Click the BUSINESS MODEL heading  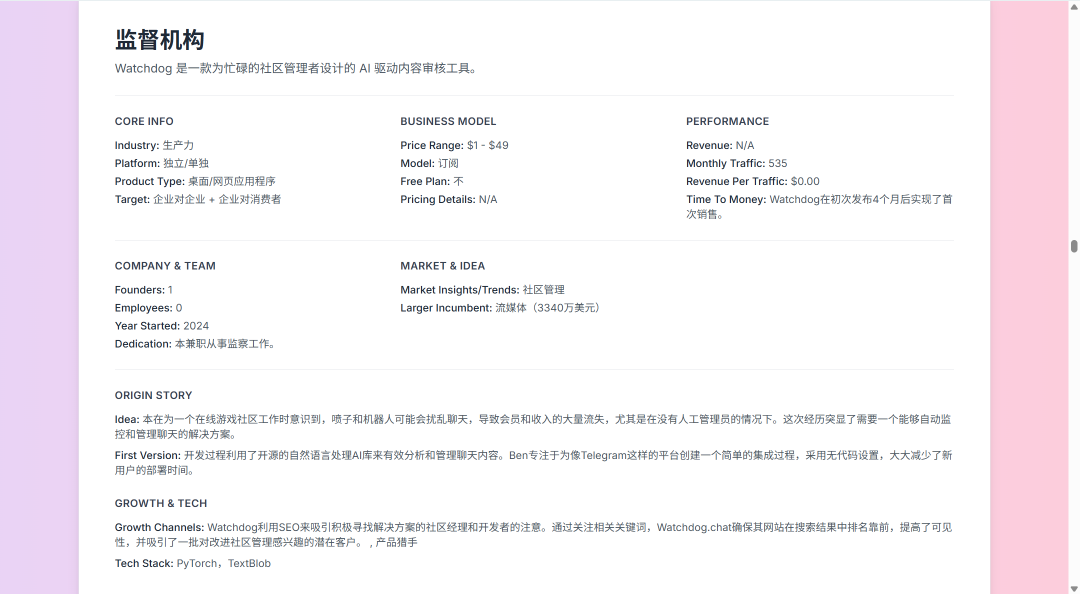[448, 121]
